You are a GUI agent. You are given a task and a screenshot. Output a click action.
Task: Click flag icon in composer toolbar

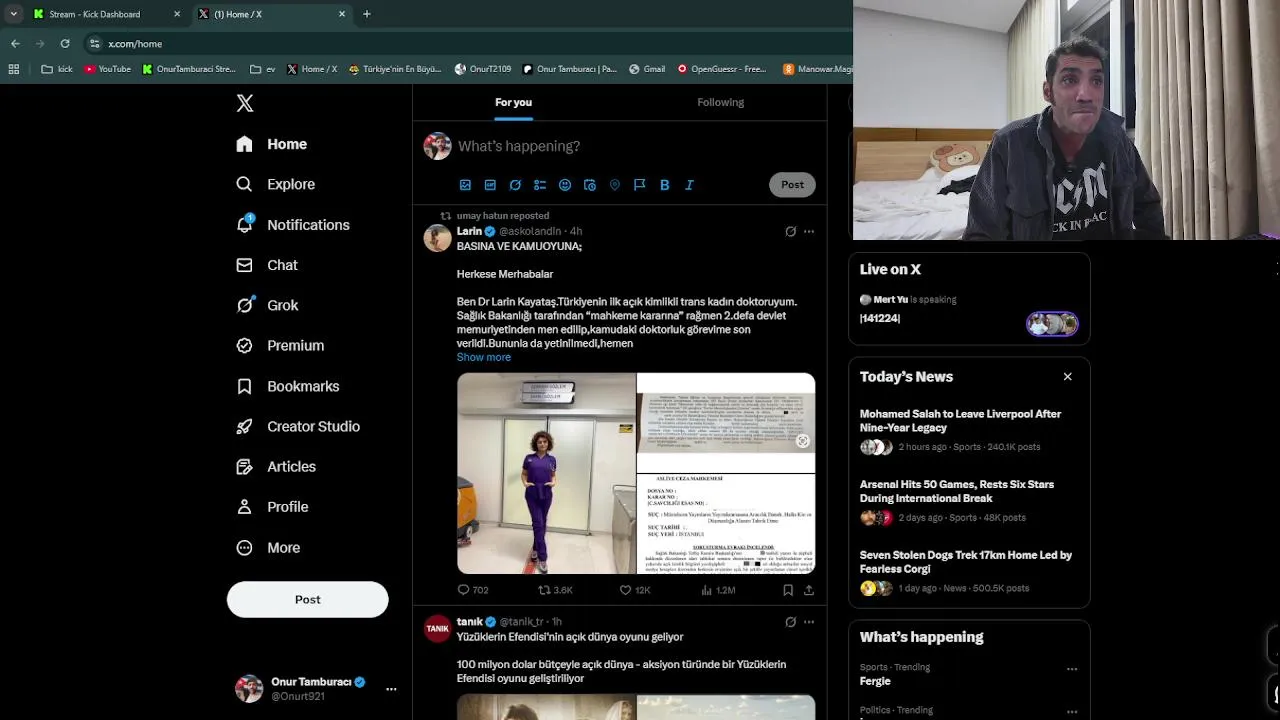click(640, 185)
